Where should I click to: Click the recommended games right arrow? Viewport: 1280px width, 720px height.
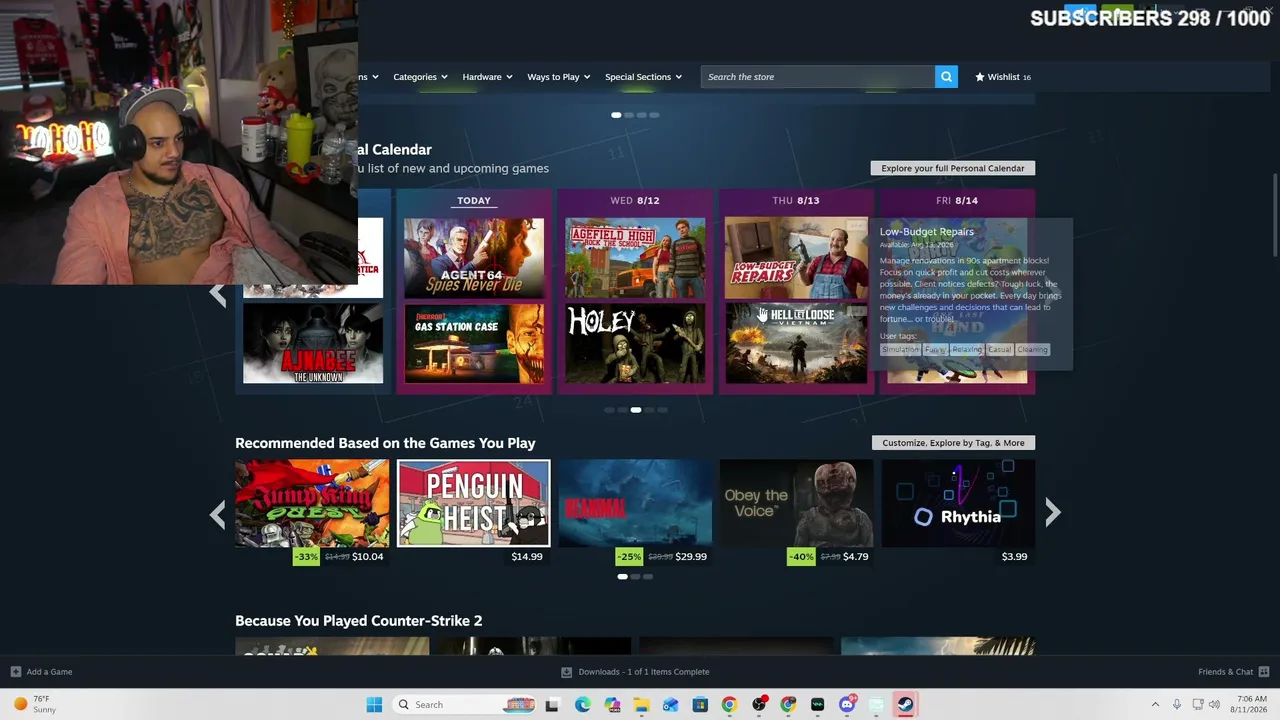pos(1052,513)
